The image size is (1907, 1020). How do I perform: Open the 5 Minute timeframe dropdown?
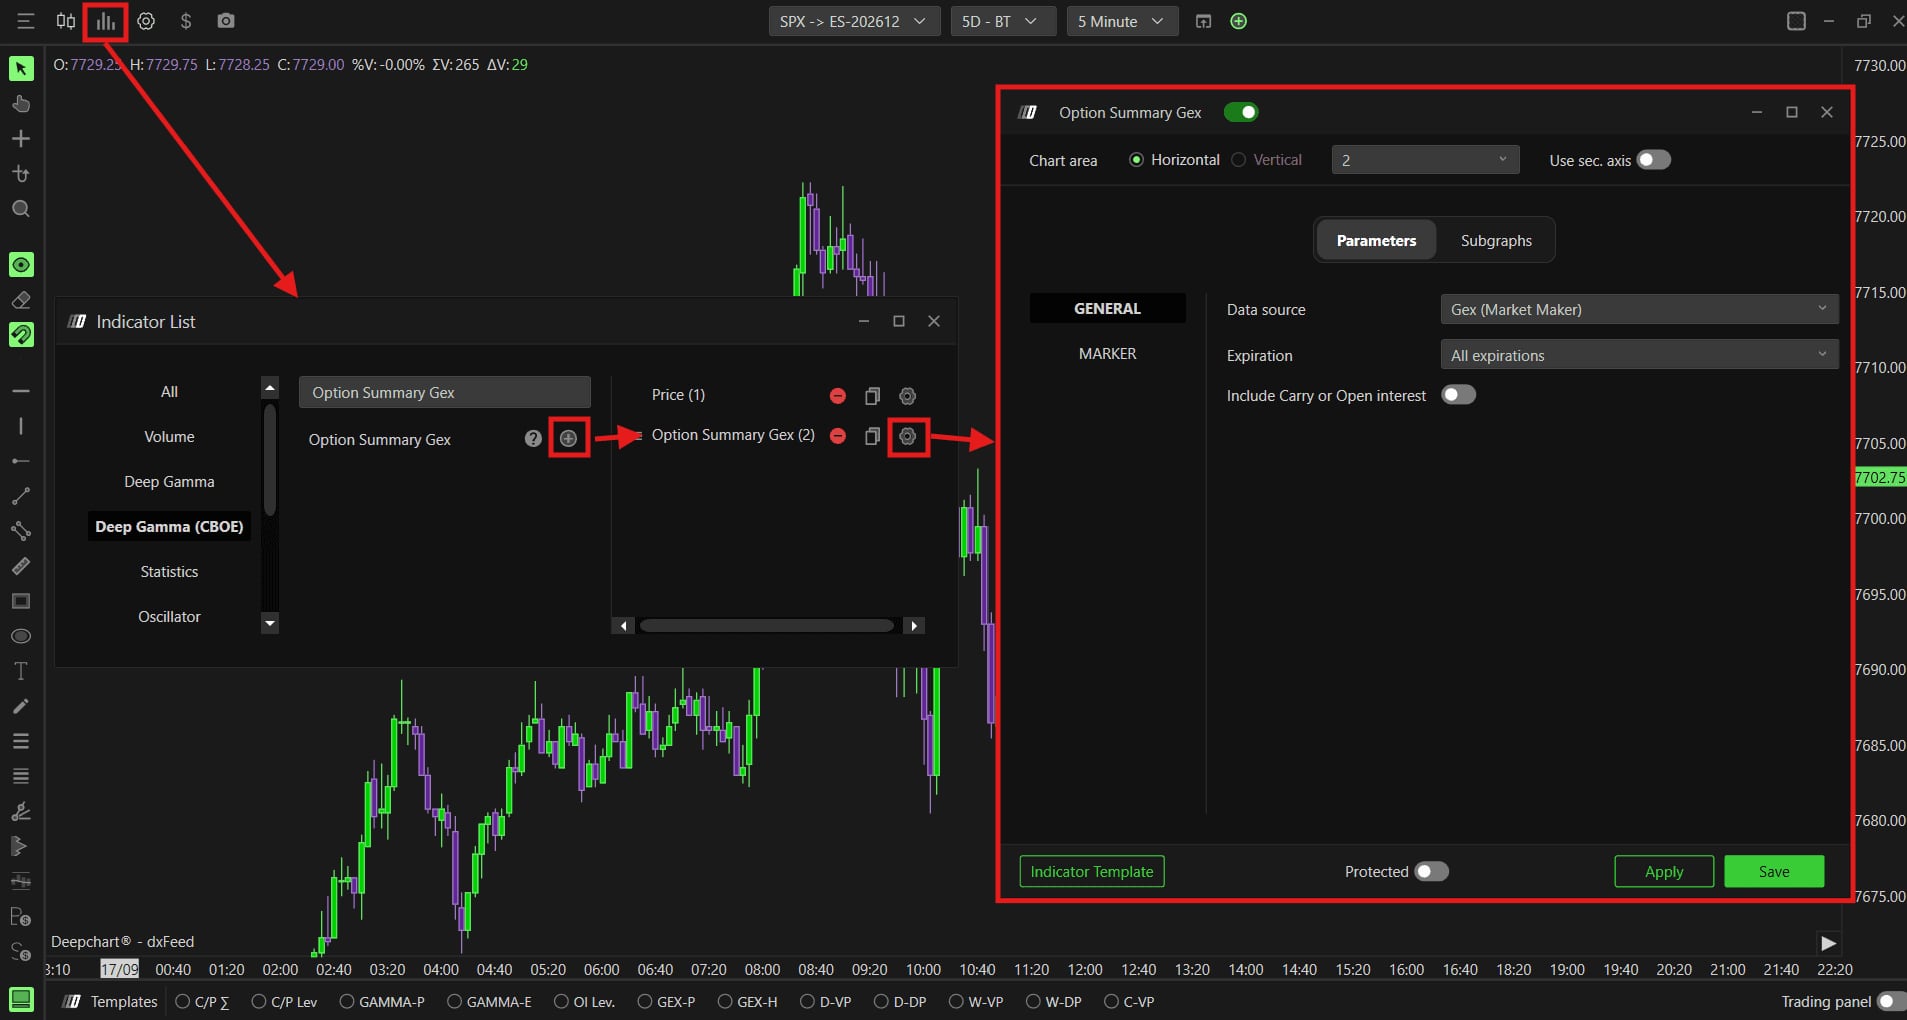pos(1122,21)
